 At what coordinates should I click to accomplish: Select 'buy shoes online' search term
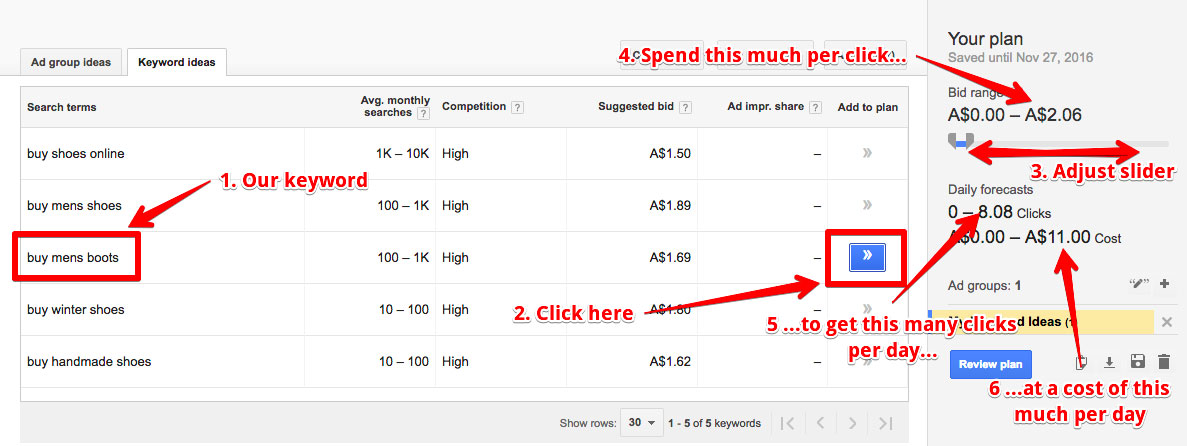(76, 154)
